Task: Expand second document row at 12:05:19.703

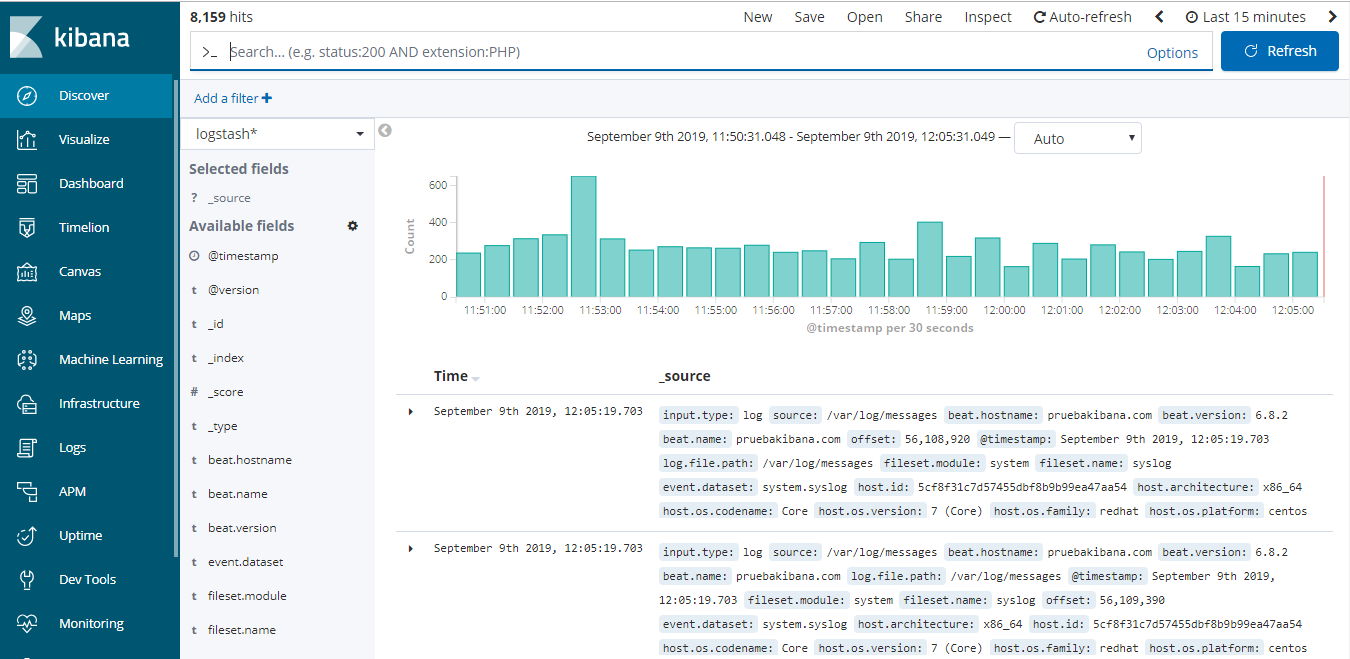Action: [x=411, y=549]
